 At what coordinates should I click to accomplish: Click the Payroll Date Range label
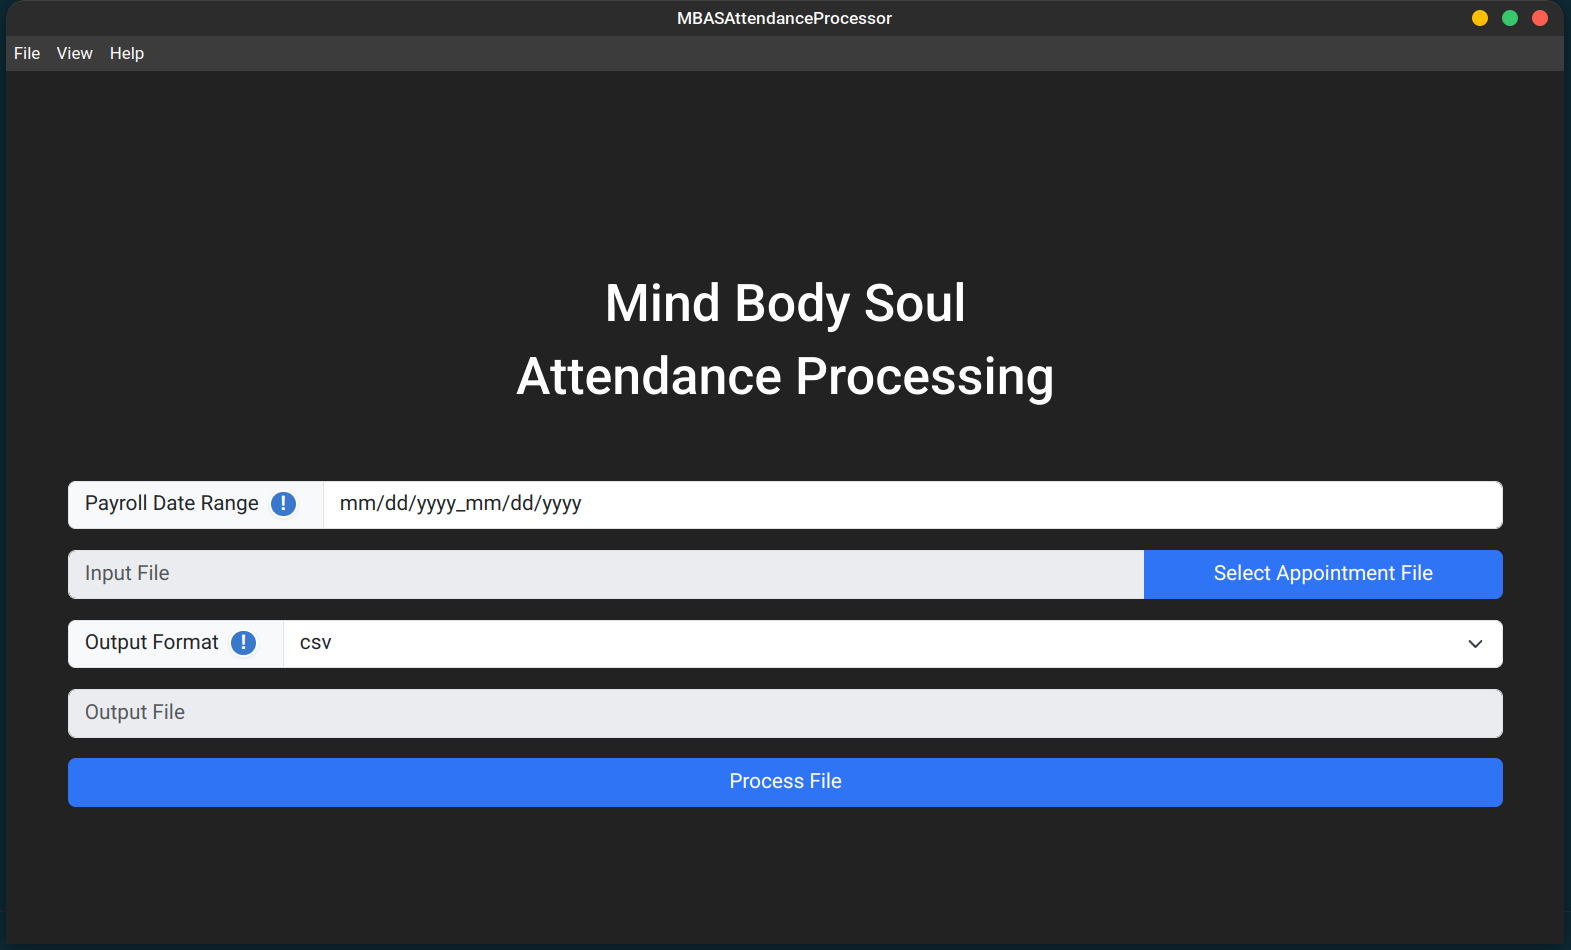172,504
